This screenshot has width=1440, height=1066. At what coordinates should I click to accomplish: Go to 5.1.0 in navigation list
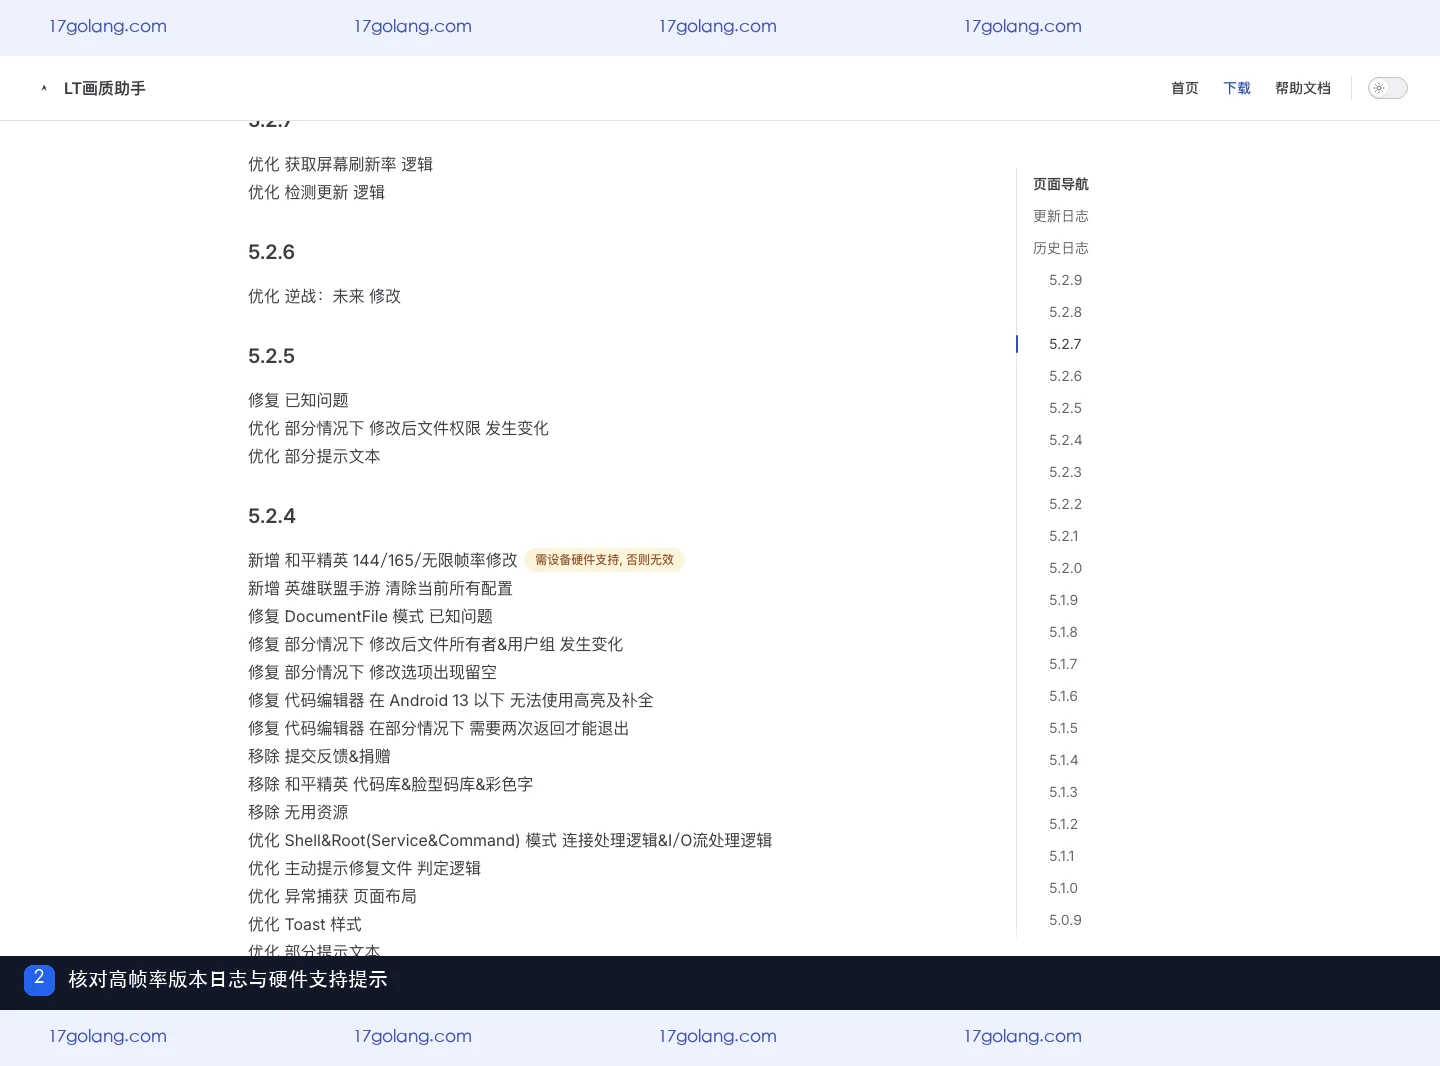click(1063, 888)
